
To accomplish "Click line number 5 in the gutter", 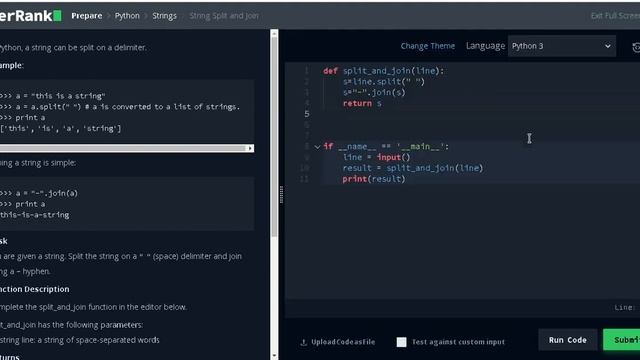I will tap(307, 114).
